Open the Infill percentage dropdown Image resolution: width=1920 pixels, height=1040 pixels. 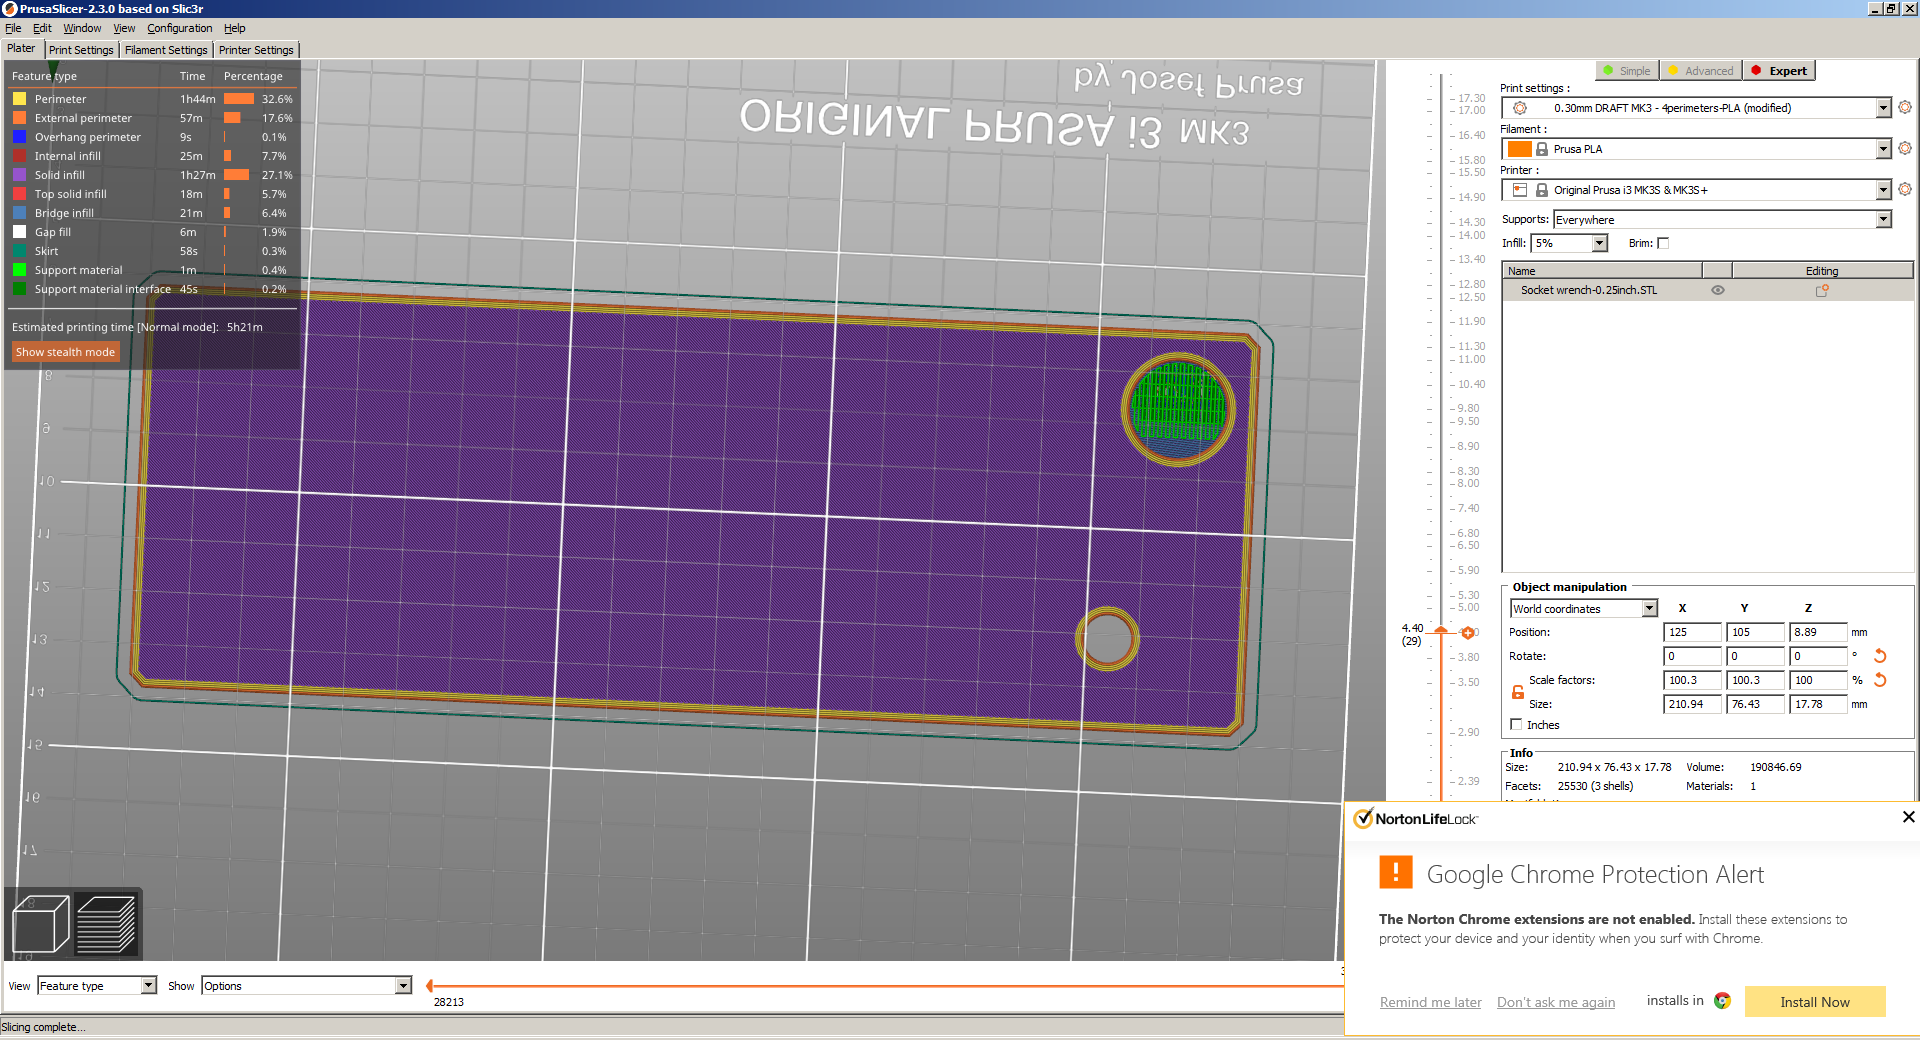1600,243
